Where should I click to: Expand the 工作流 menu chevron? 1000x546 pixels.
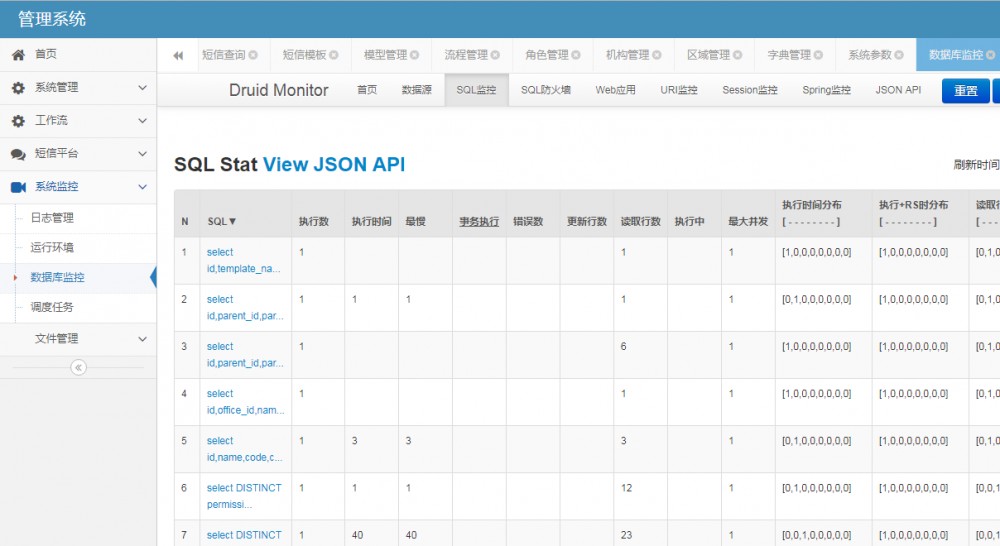(x=142, y=121)
